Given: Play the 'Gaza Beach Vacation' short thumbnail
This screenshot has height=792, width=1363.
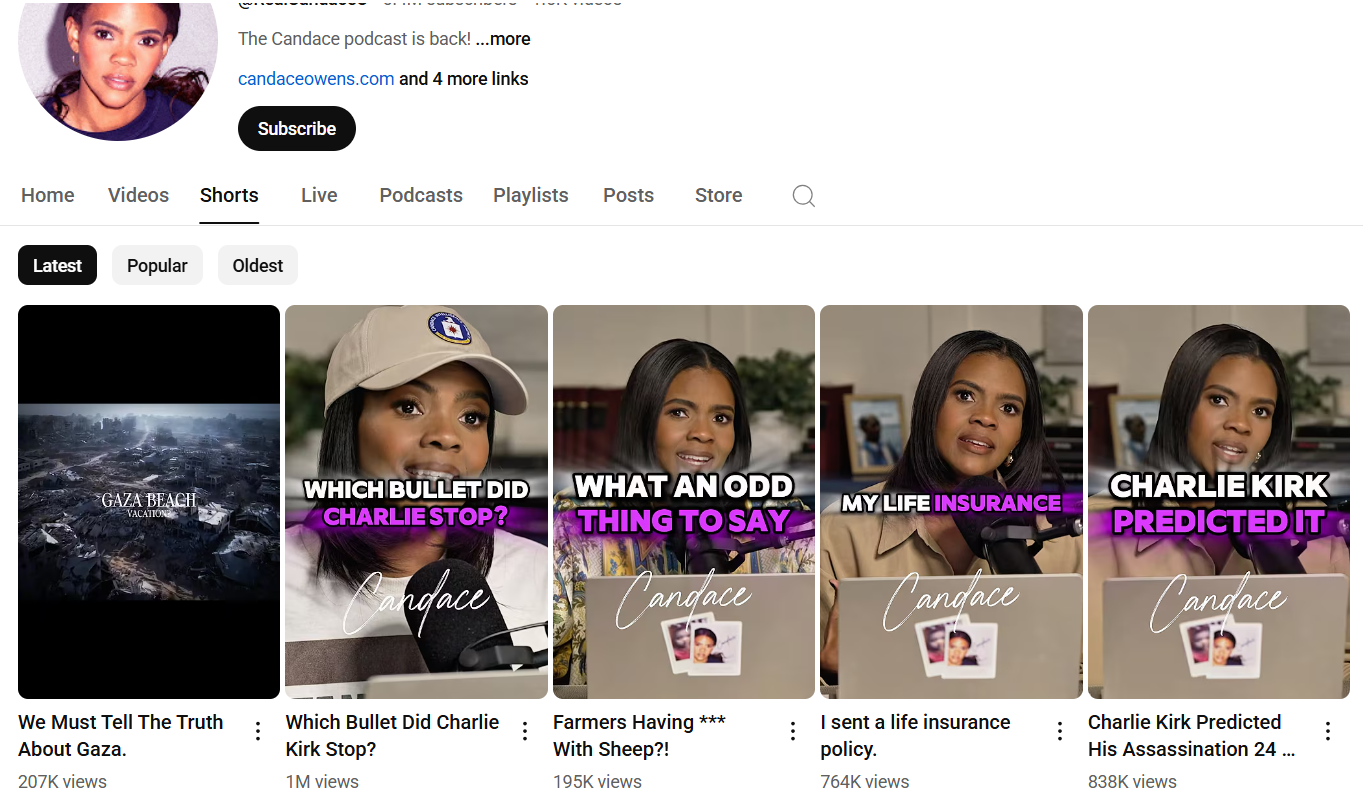Looking at the screenshot, I should 149,502.
